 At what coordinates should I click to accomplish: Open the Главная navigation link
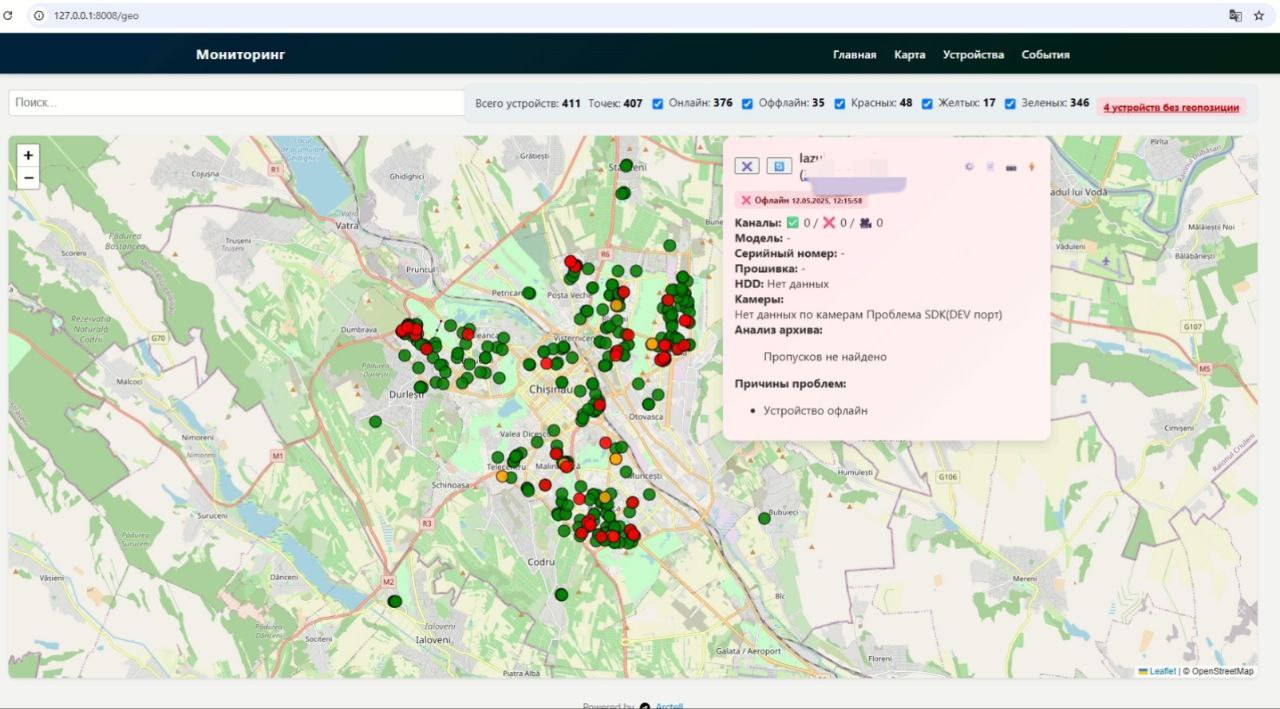click(854, 55)
